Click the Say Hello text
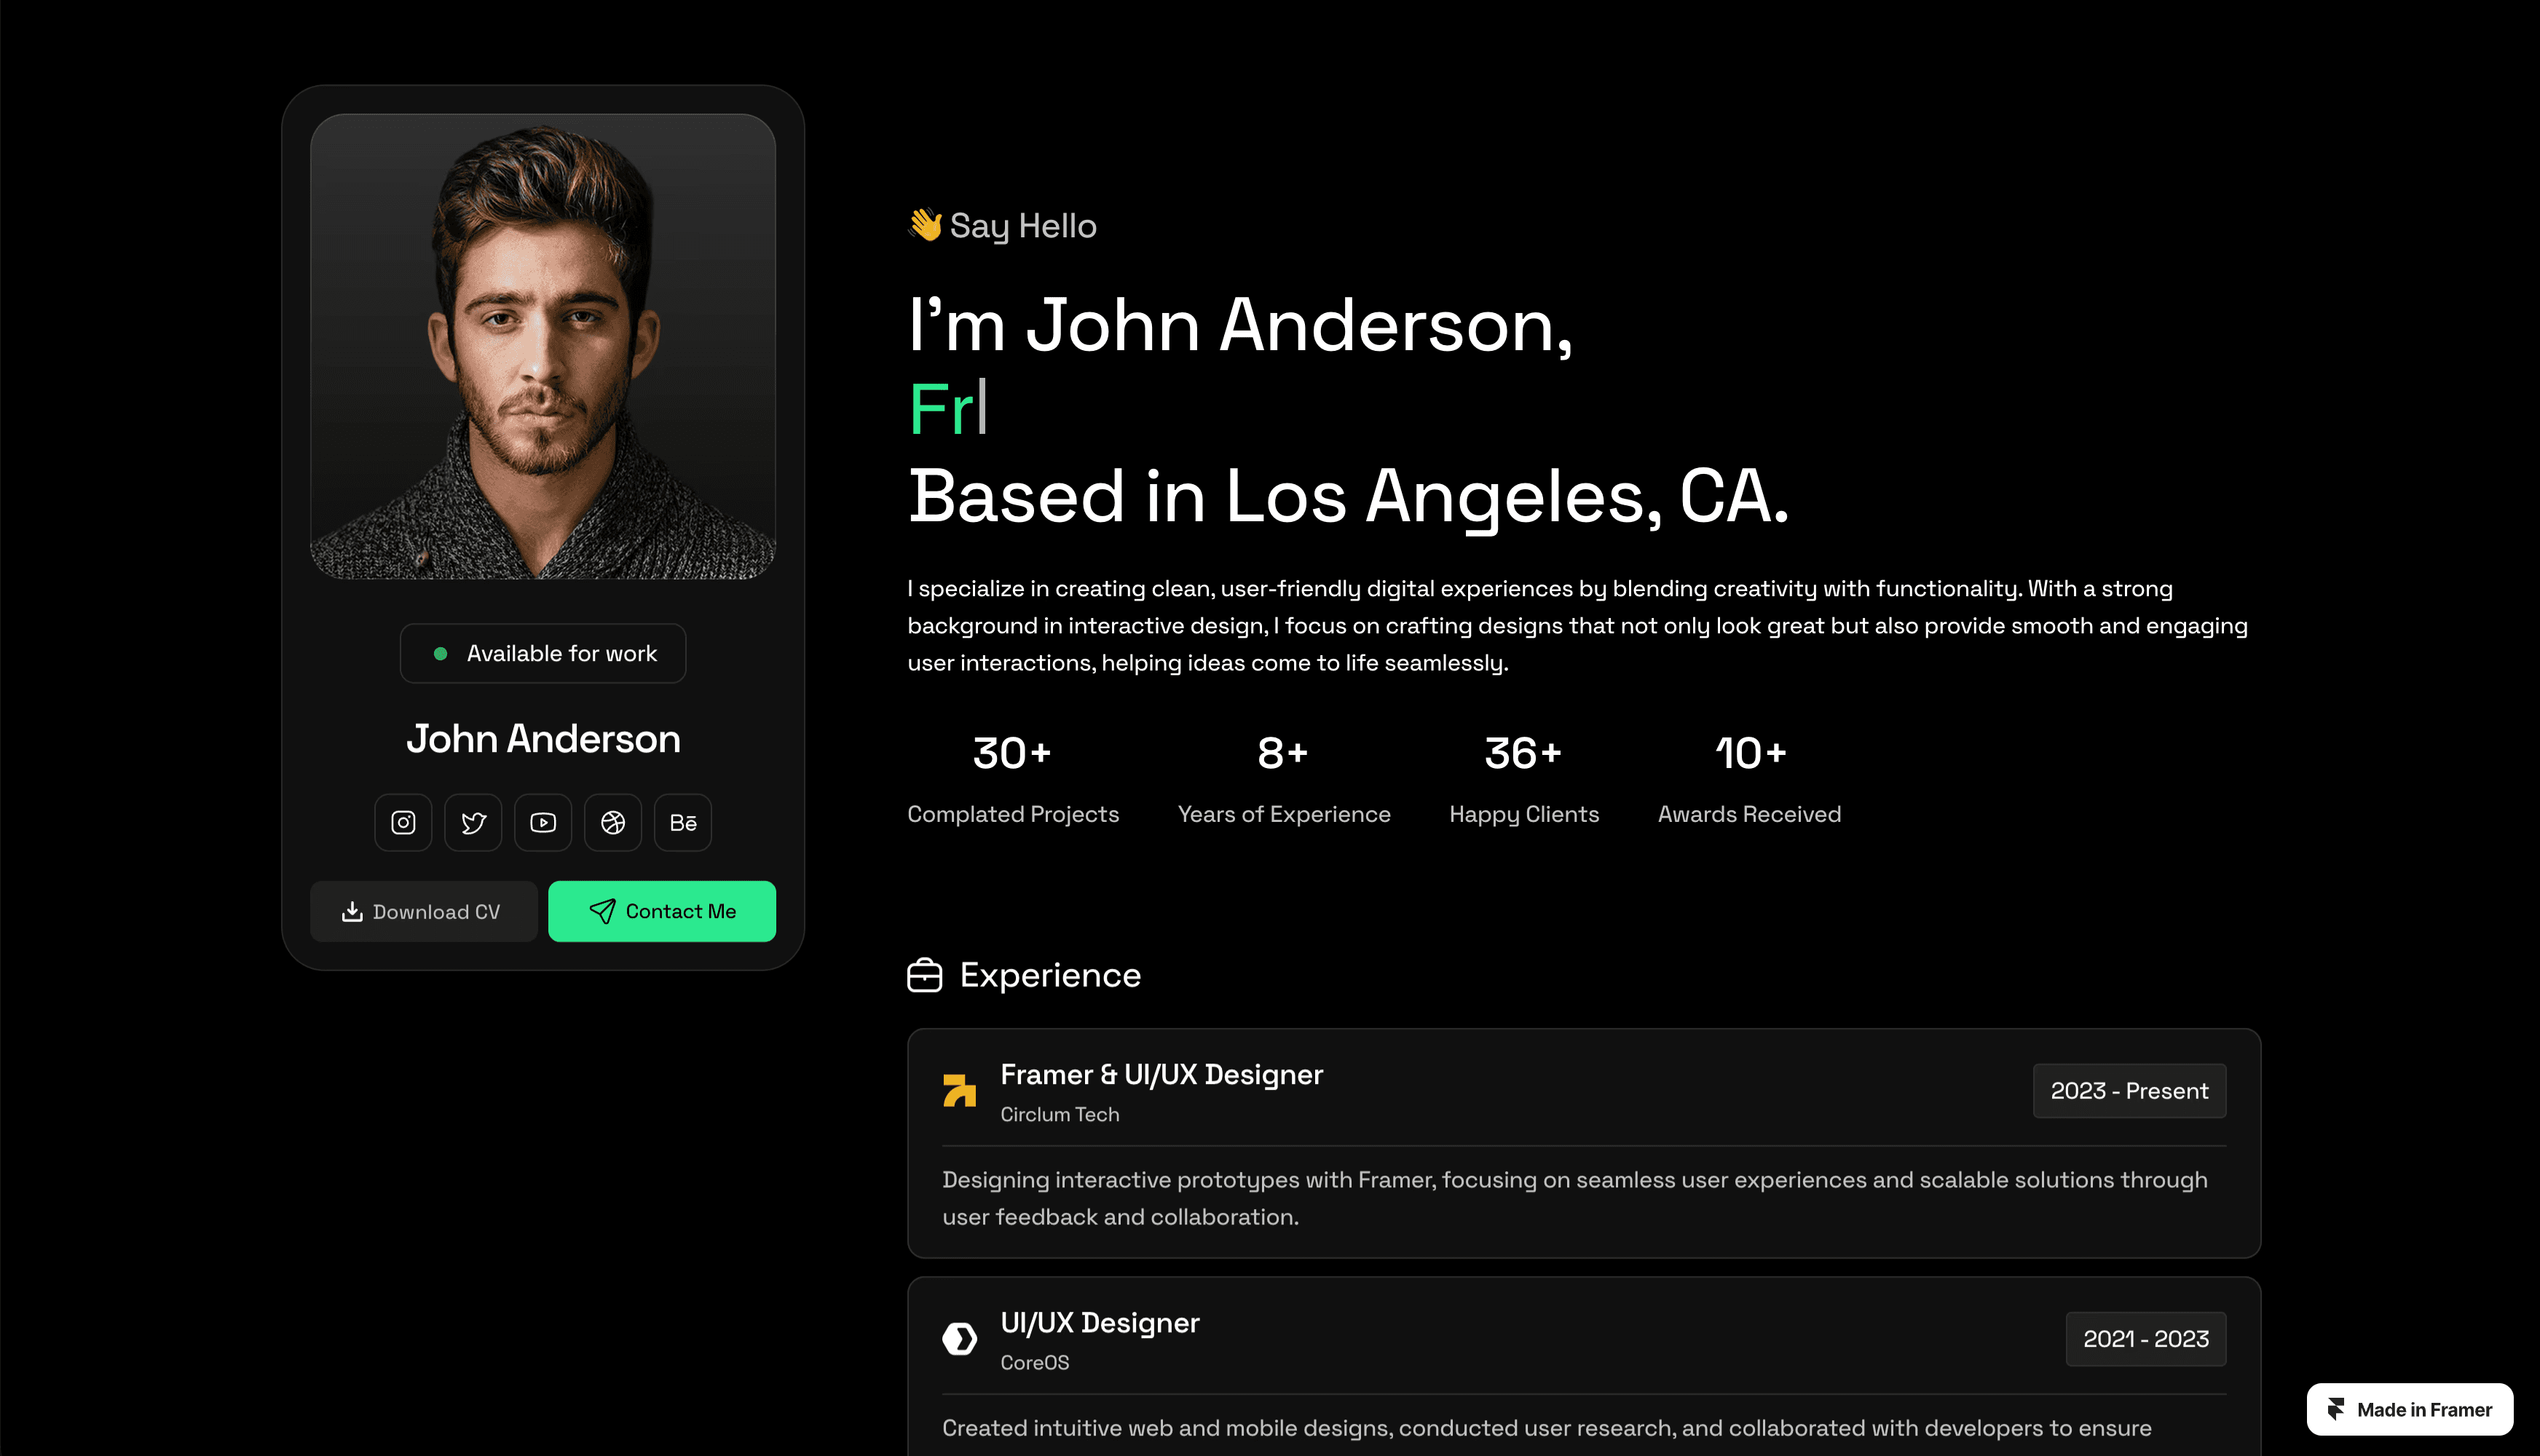The height and width of the screenshot is (1456, 2540). click(1022, 226)
